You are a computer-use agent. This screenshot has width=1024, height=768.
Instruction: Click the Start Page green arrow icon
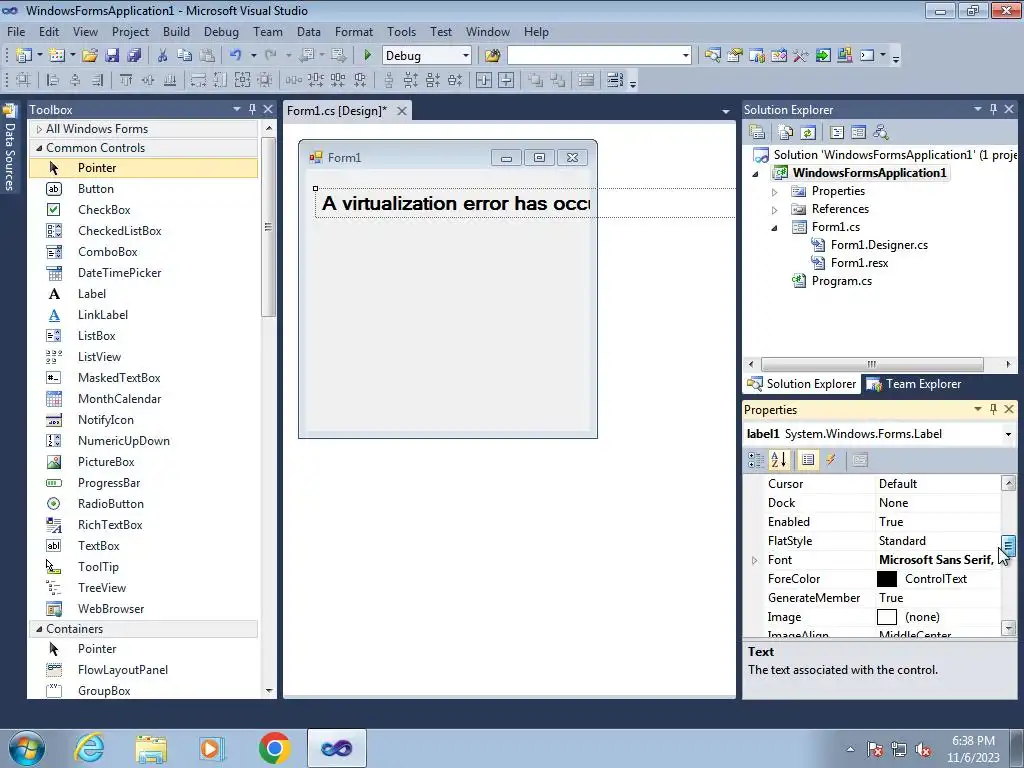[x=823, y=56]
